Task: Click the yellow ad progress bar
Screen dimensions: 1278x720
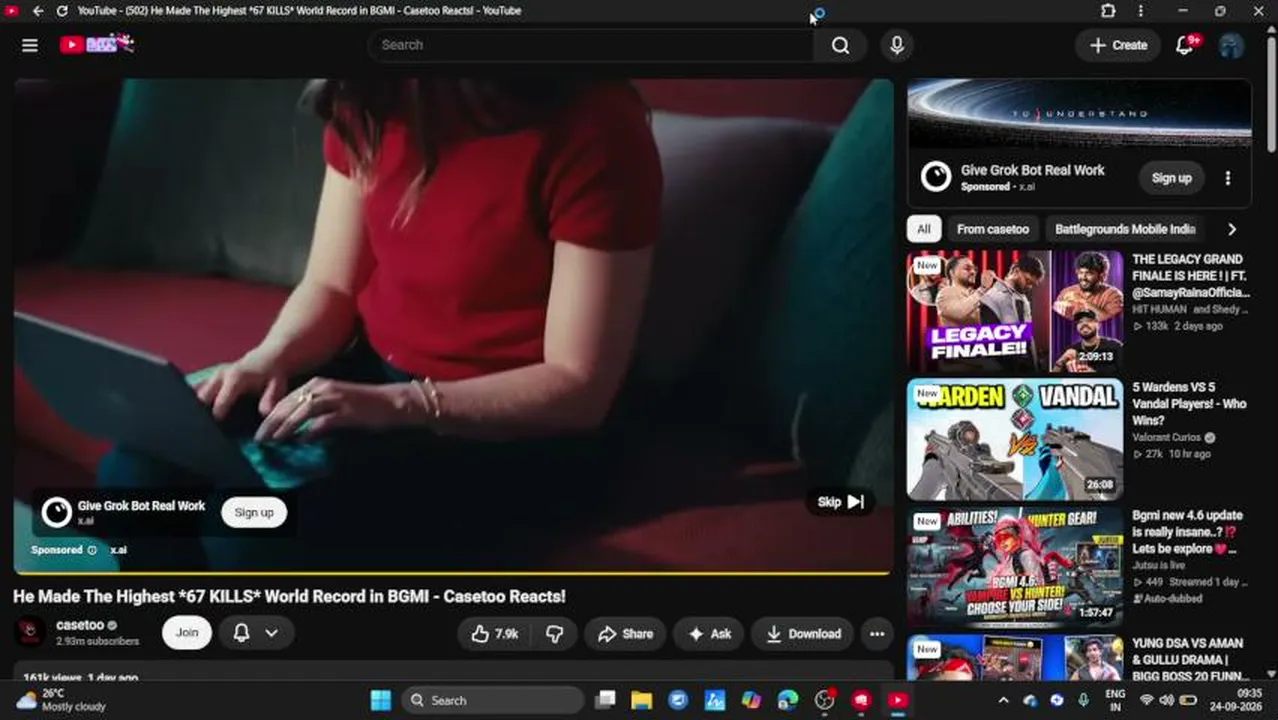Action: [x=453, y=573]
